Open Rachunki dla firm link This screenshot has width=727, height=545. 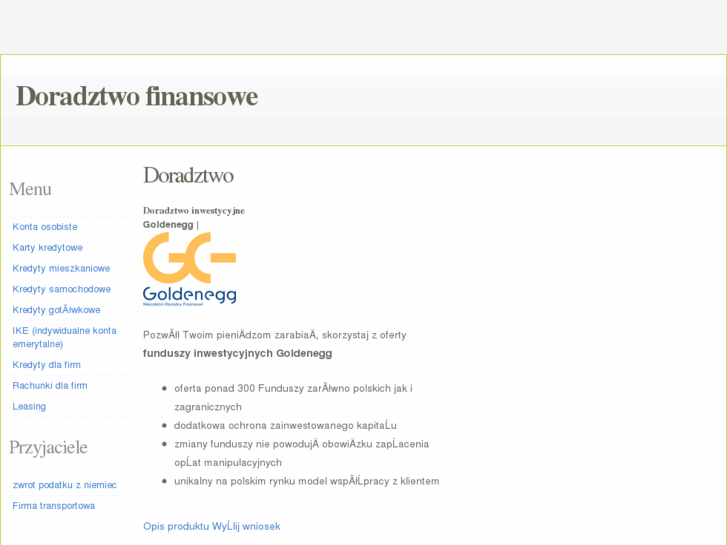coord(50,385)
